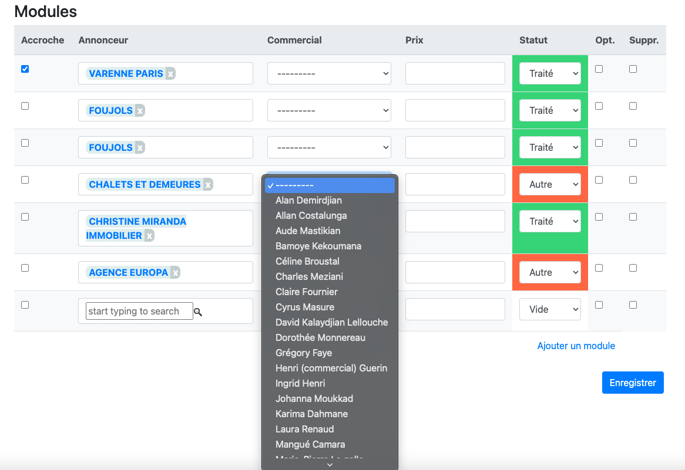Click the Enregistrer button

click(x=632, y=382)
